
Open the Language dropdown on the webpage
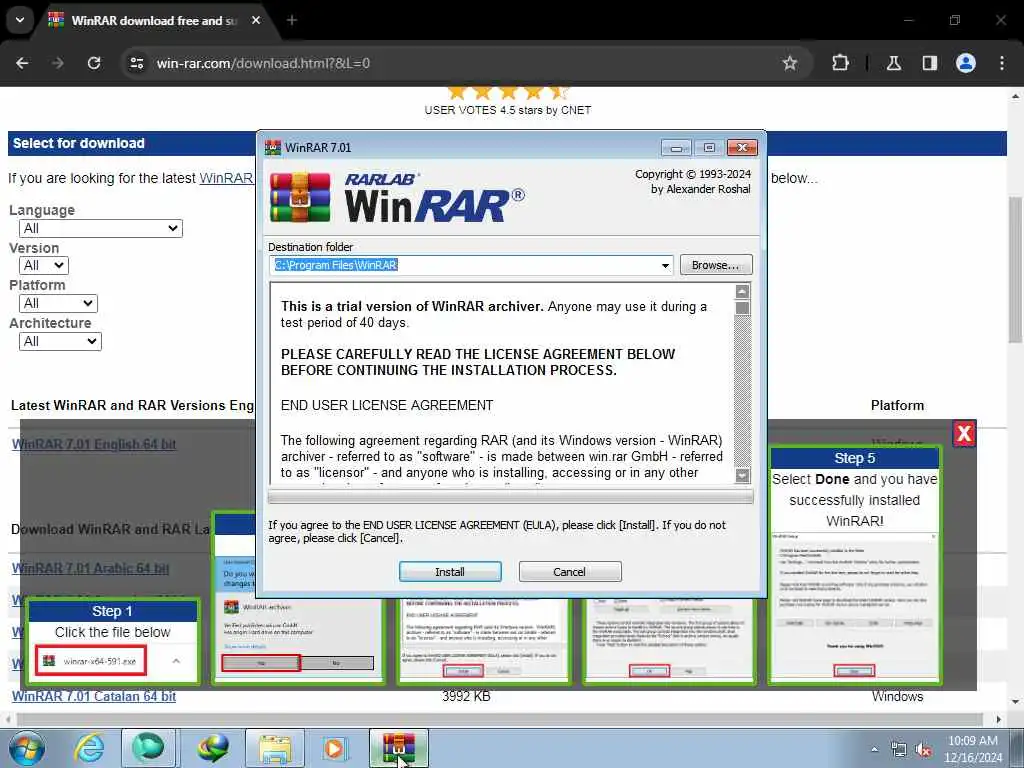pyautogui.click(x=101, y=229)
